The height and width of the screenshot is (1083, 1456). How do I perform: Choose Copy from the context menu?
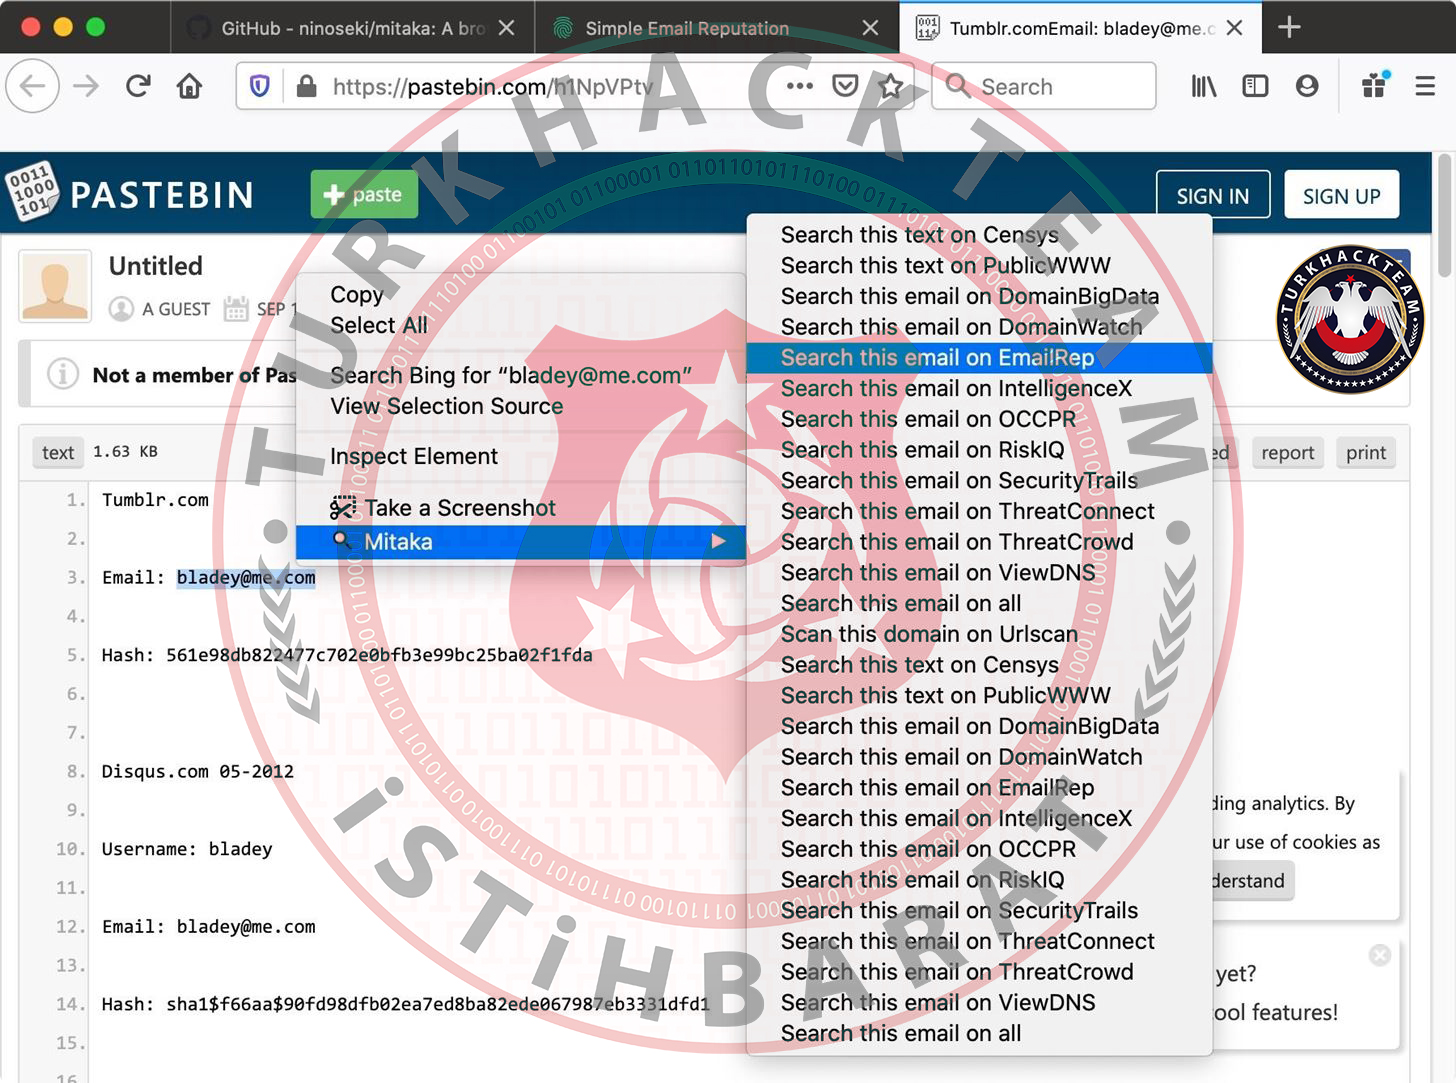520,294
